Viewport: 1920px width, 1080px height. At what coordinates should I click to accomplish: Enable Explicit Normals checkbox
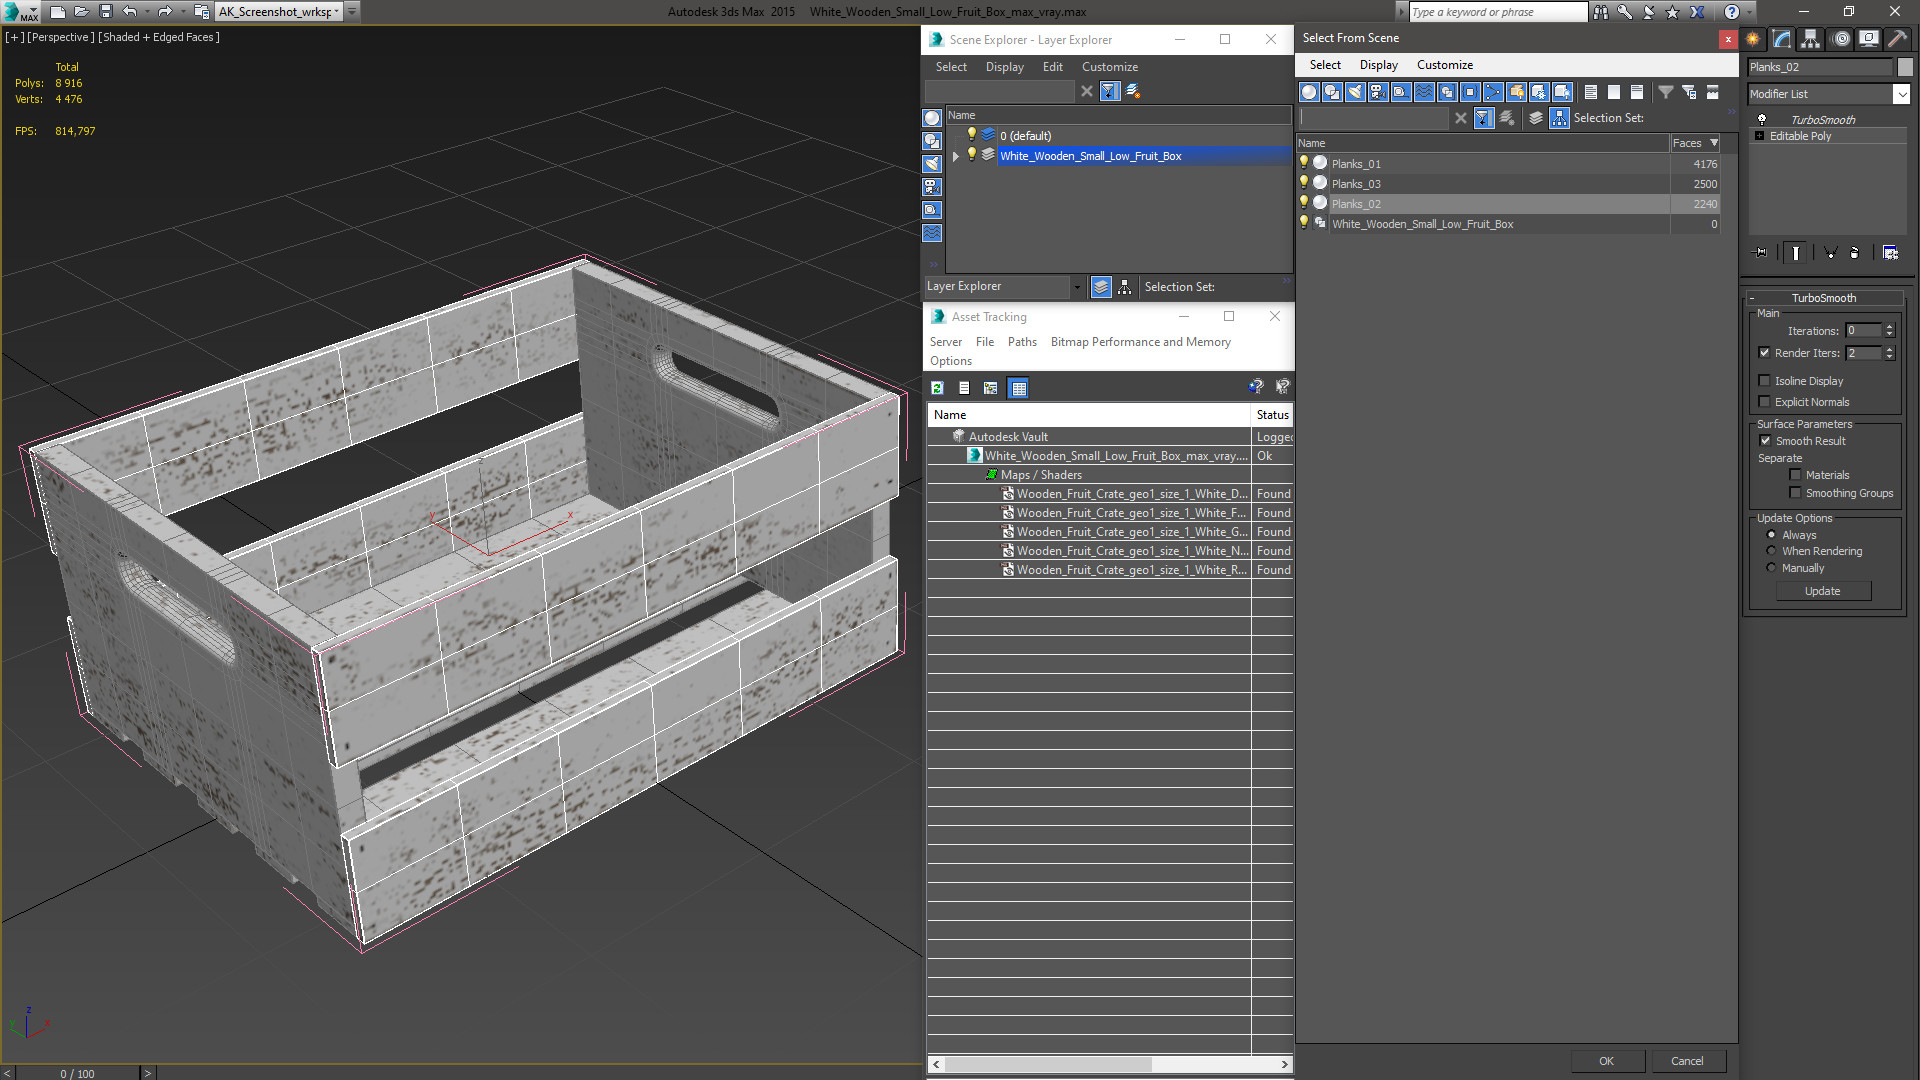click(x=1764, y=402)
